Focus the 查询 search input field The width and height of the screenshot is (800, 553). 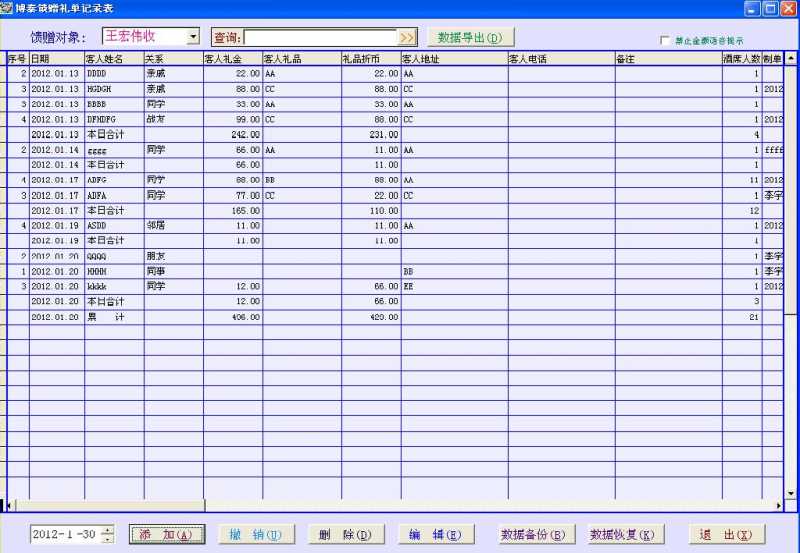click(320, 37)
